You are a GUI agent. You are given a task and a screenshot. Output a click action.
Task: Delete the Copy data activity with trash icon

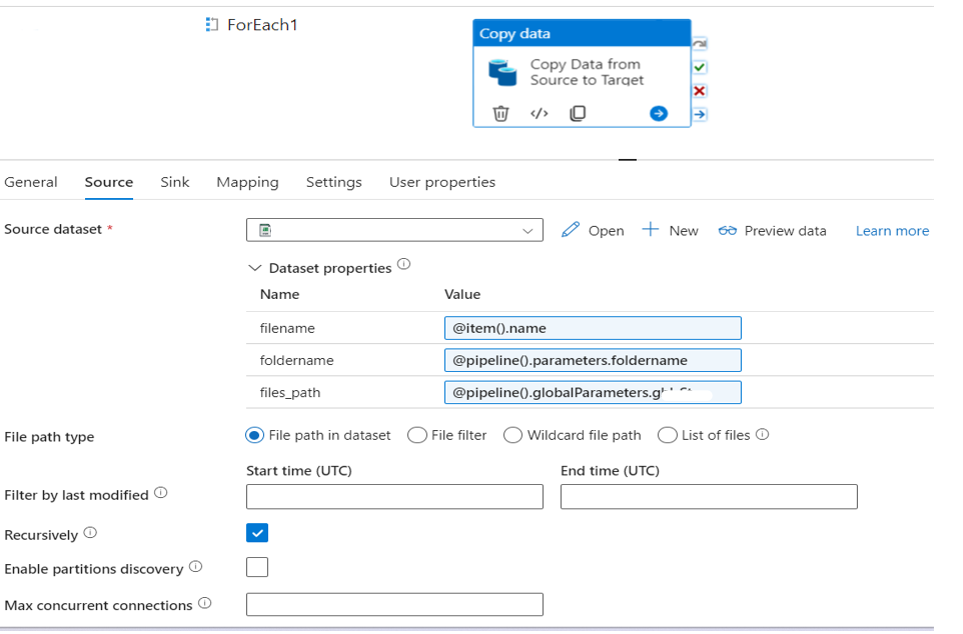tap(501, 113)
